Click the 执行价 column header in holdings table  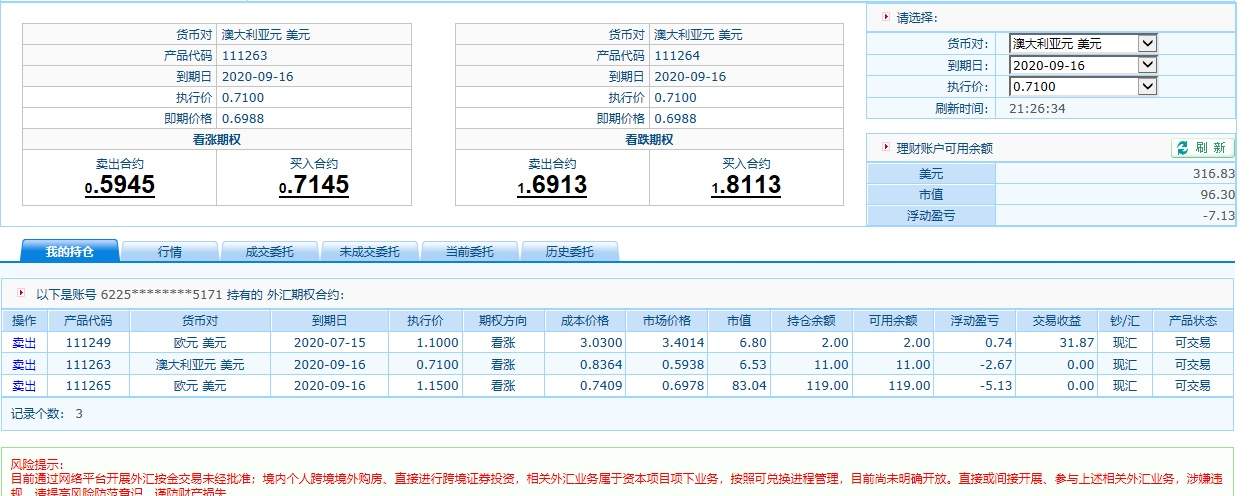[424, 321]
